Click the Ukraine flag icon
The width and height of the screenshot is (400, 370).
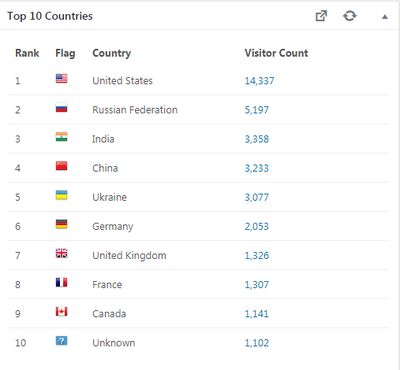(61, 195)
